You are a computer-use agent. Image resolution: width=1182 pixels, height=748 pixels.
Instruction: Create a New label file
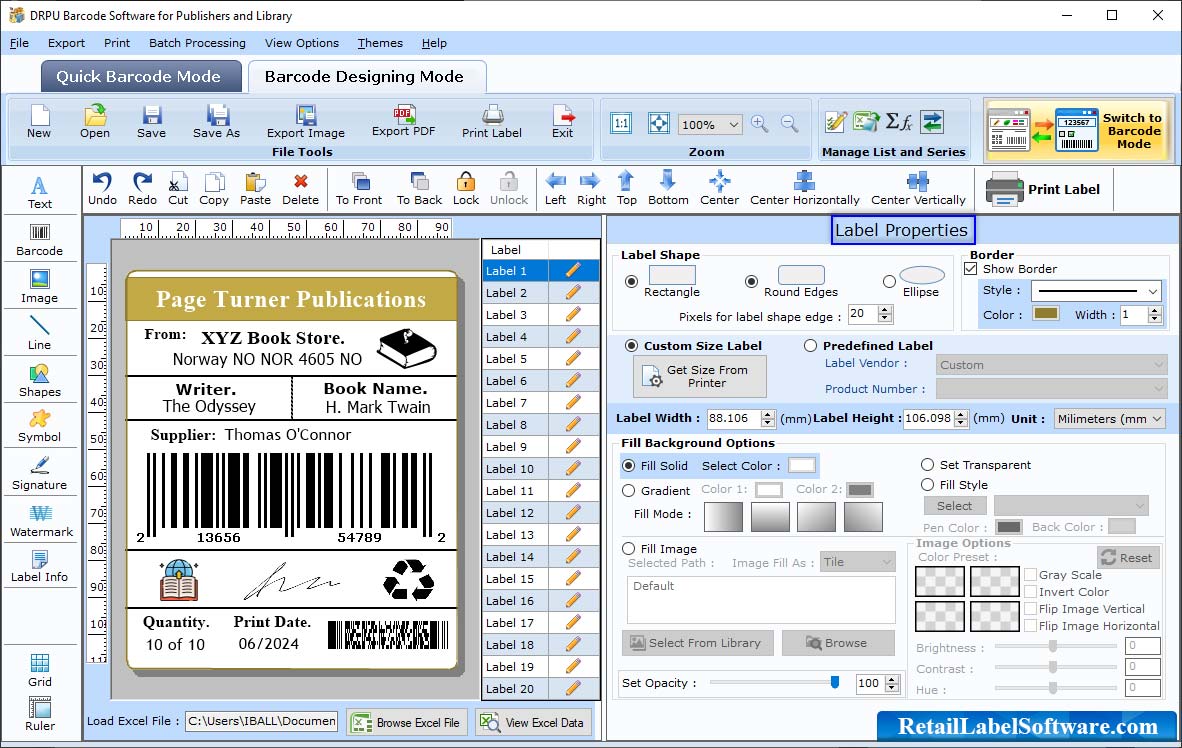tap(39, 122)
